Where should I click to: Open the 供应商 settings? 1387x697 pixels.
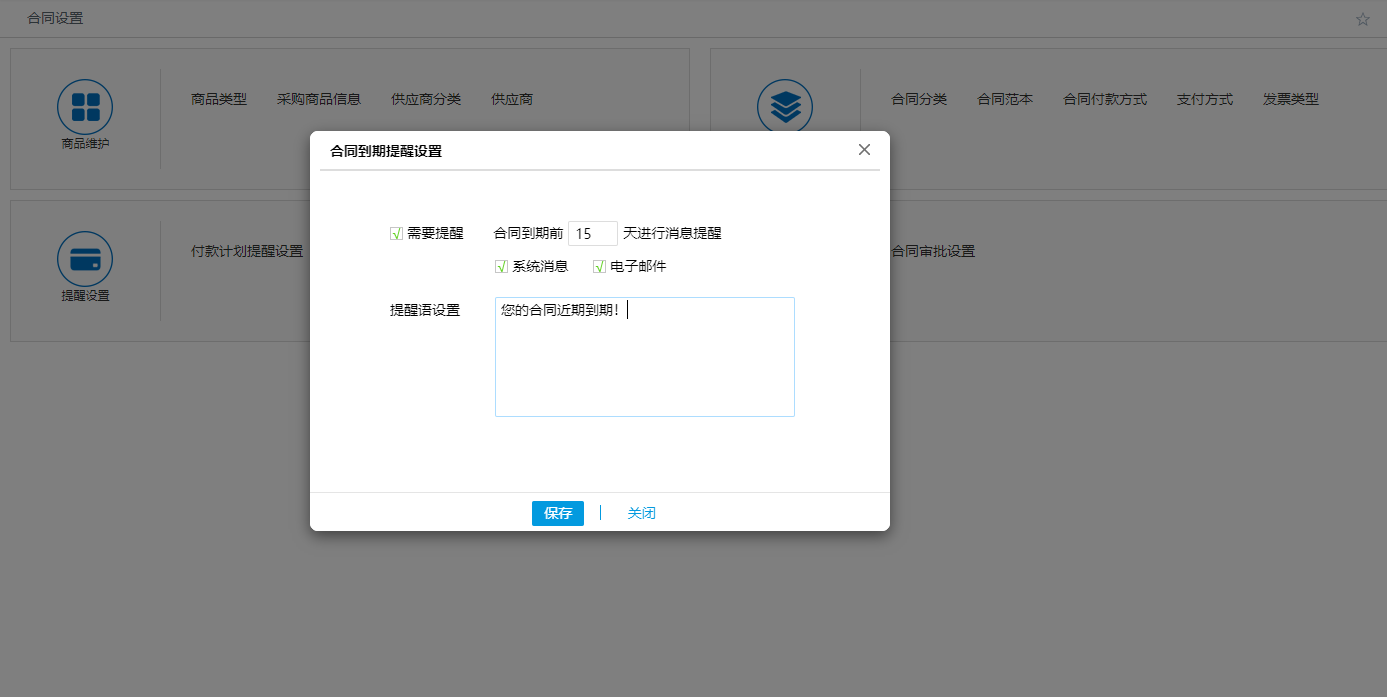(511, 99)
